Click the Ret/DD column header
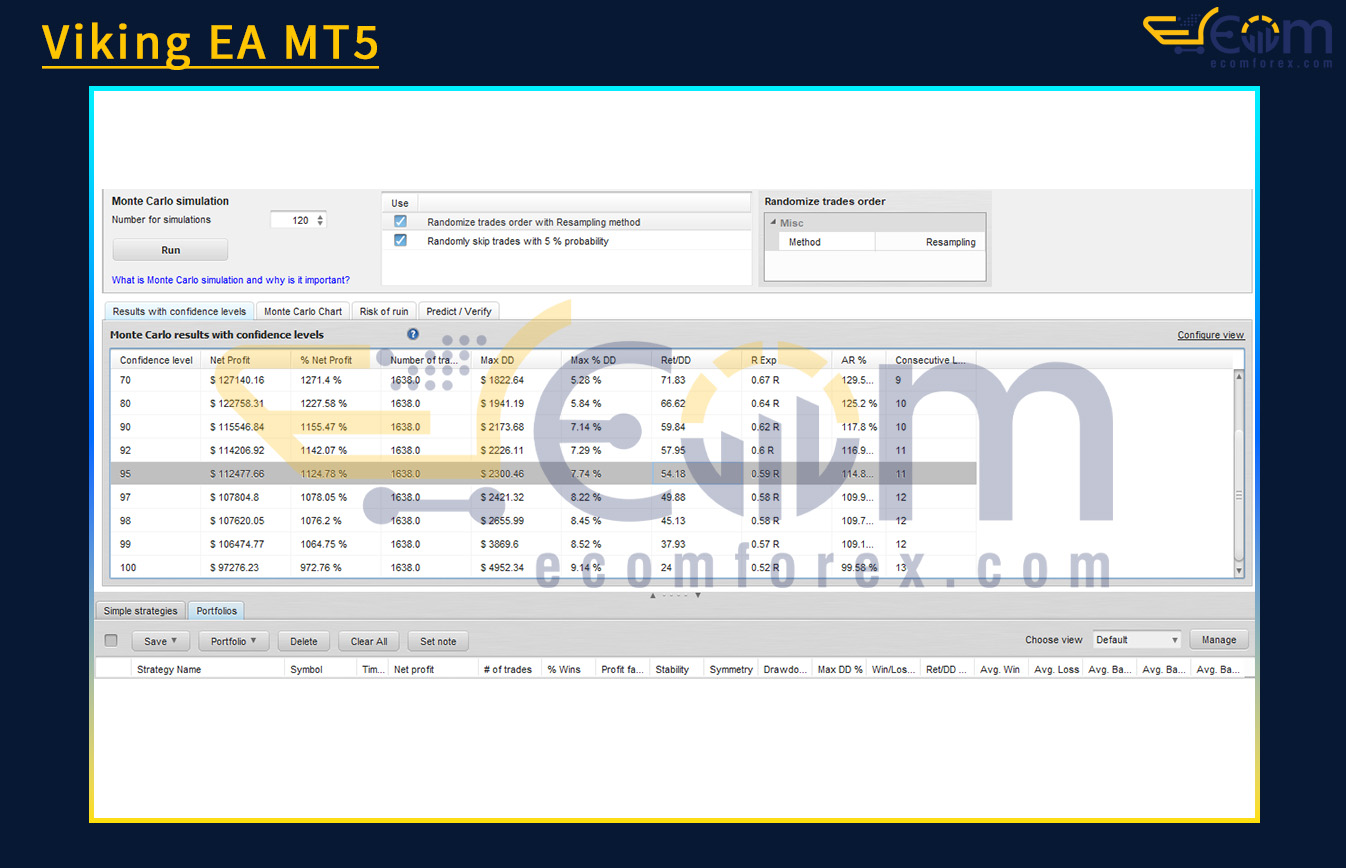This screenshot has height=868, width=1346. pos(696,360)
